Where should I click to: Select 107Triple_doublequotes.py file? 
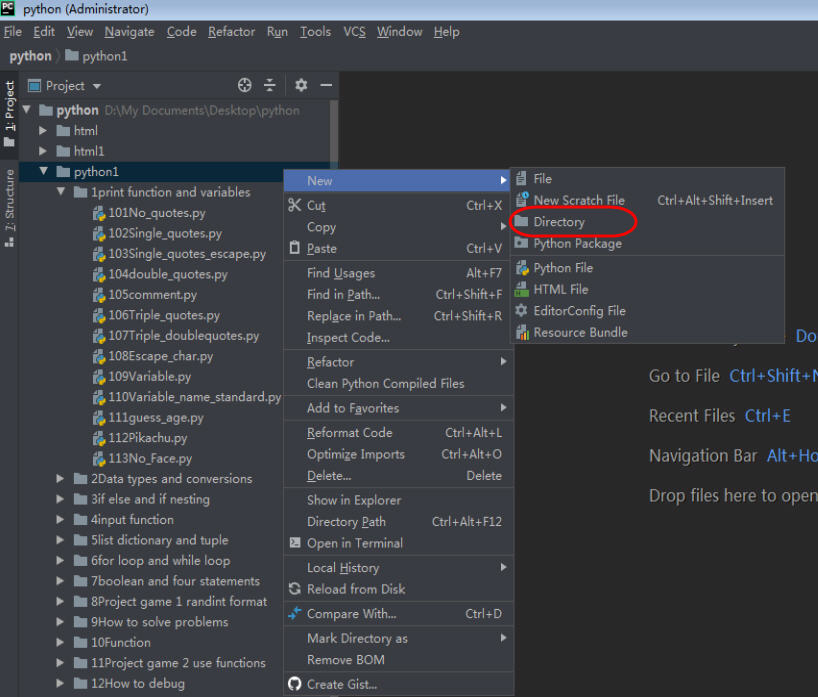[184, 335]
